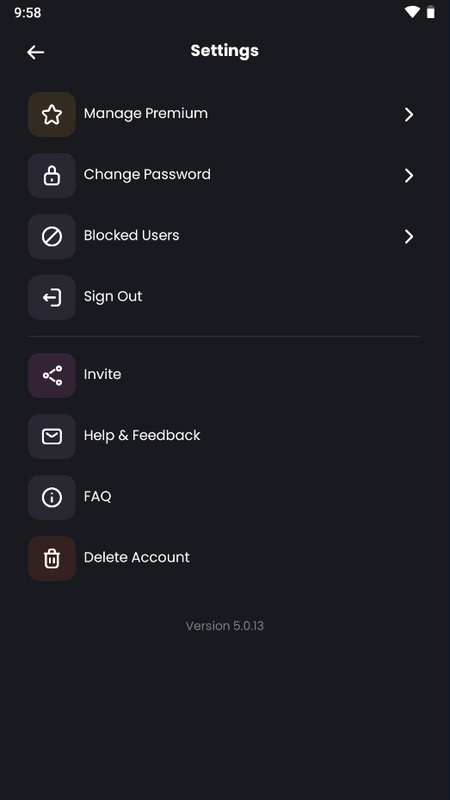
Task: Open the Change Password chevron arrow
Action: point(409,176)
